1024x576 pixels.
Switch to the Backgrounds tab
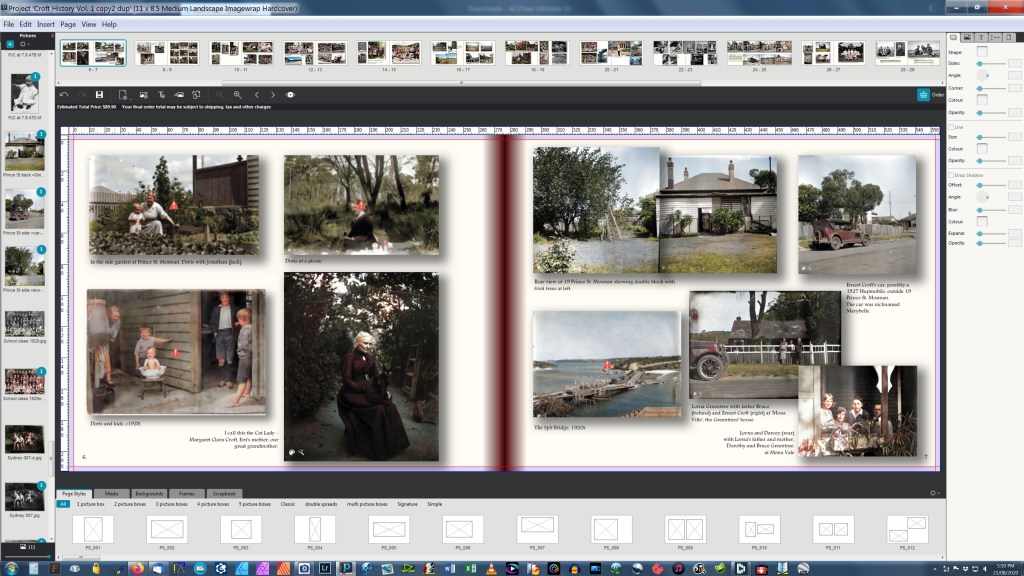pos(149,494)
